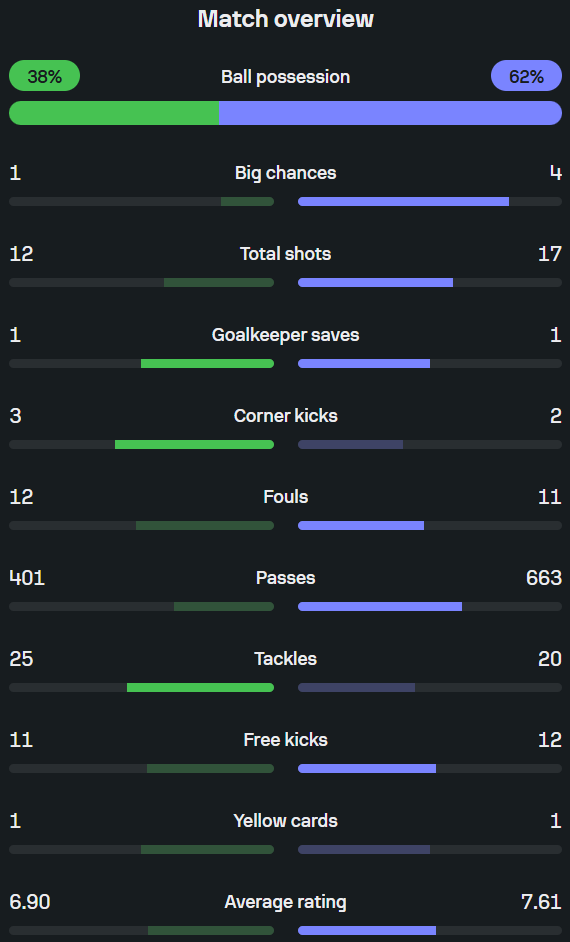Viewport: 570px width, 942px height.
Task: Click the green segment of possession bar
Action: (114, 113)
